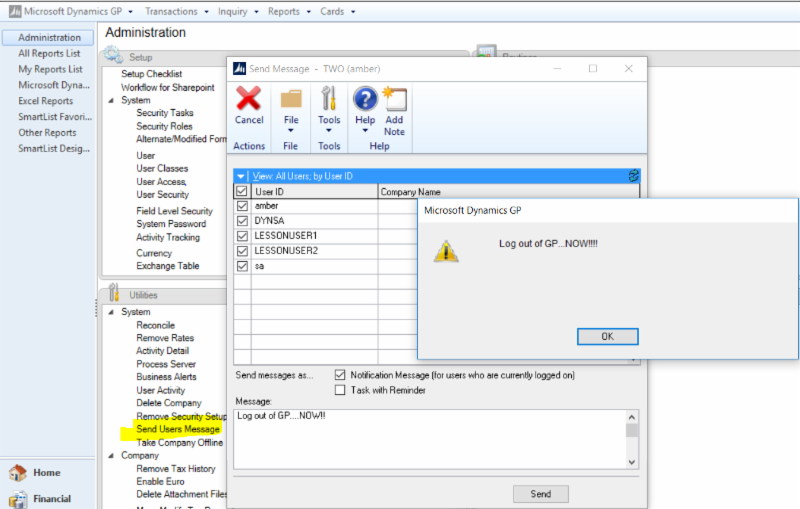Expand the File dropdown arrow in ribbon
The height and width of the screenshot is (509, 800).
pos(291,131)
